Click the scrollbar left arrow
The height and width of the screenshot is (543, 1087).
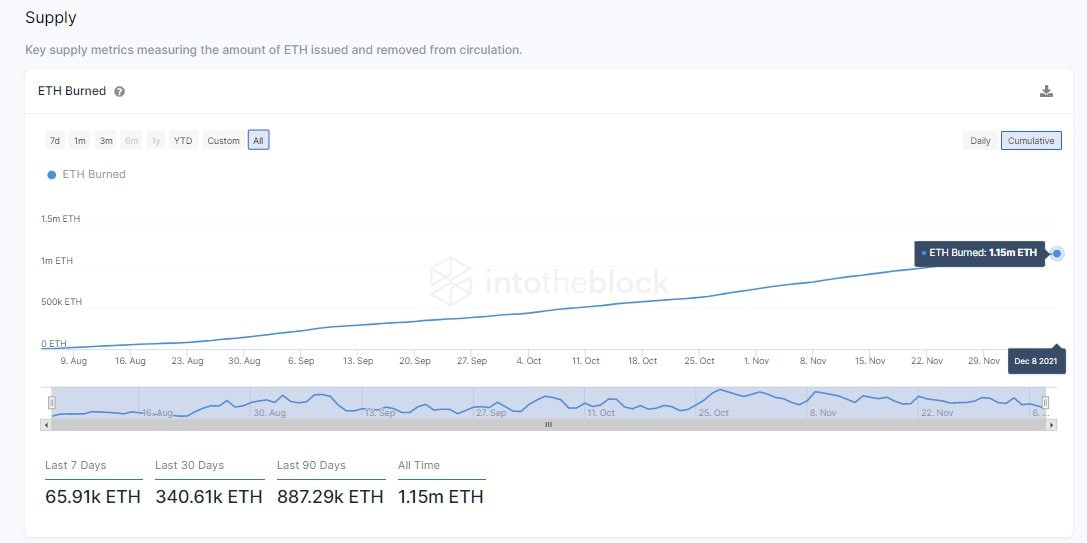[45, 425]
